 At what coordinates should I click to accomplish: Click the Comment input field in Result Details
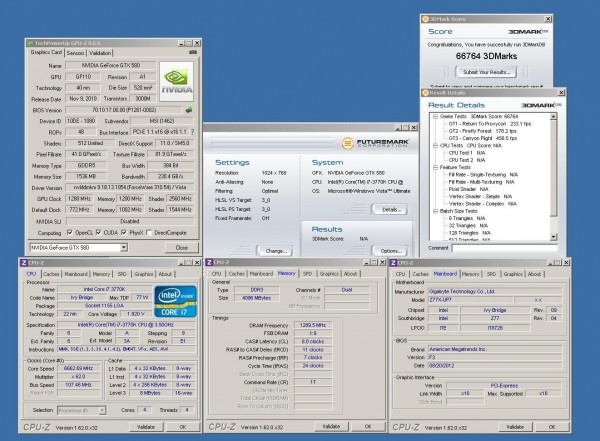pos(504,248)
